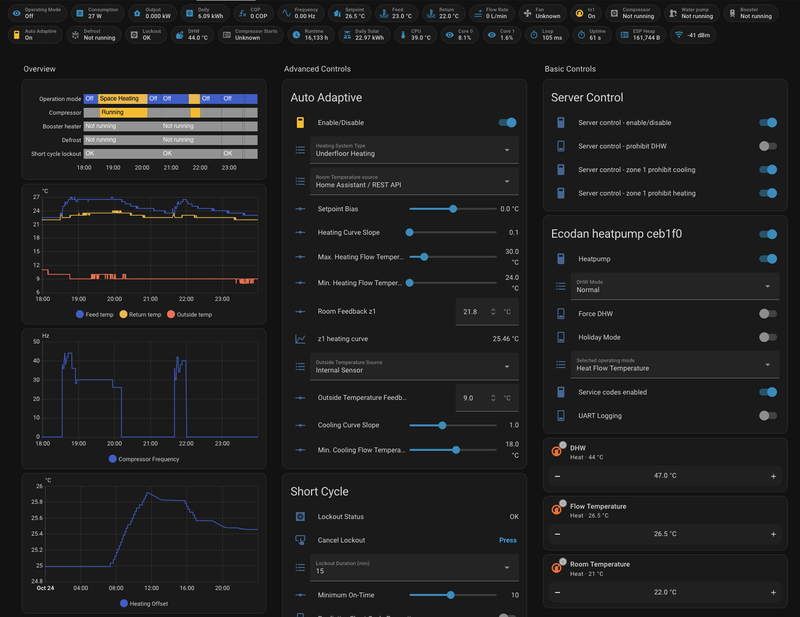This screenshot has height=617, width=800.
Task: Open Outside Temperature Source dropdown
Action: tap(414, 366)
